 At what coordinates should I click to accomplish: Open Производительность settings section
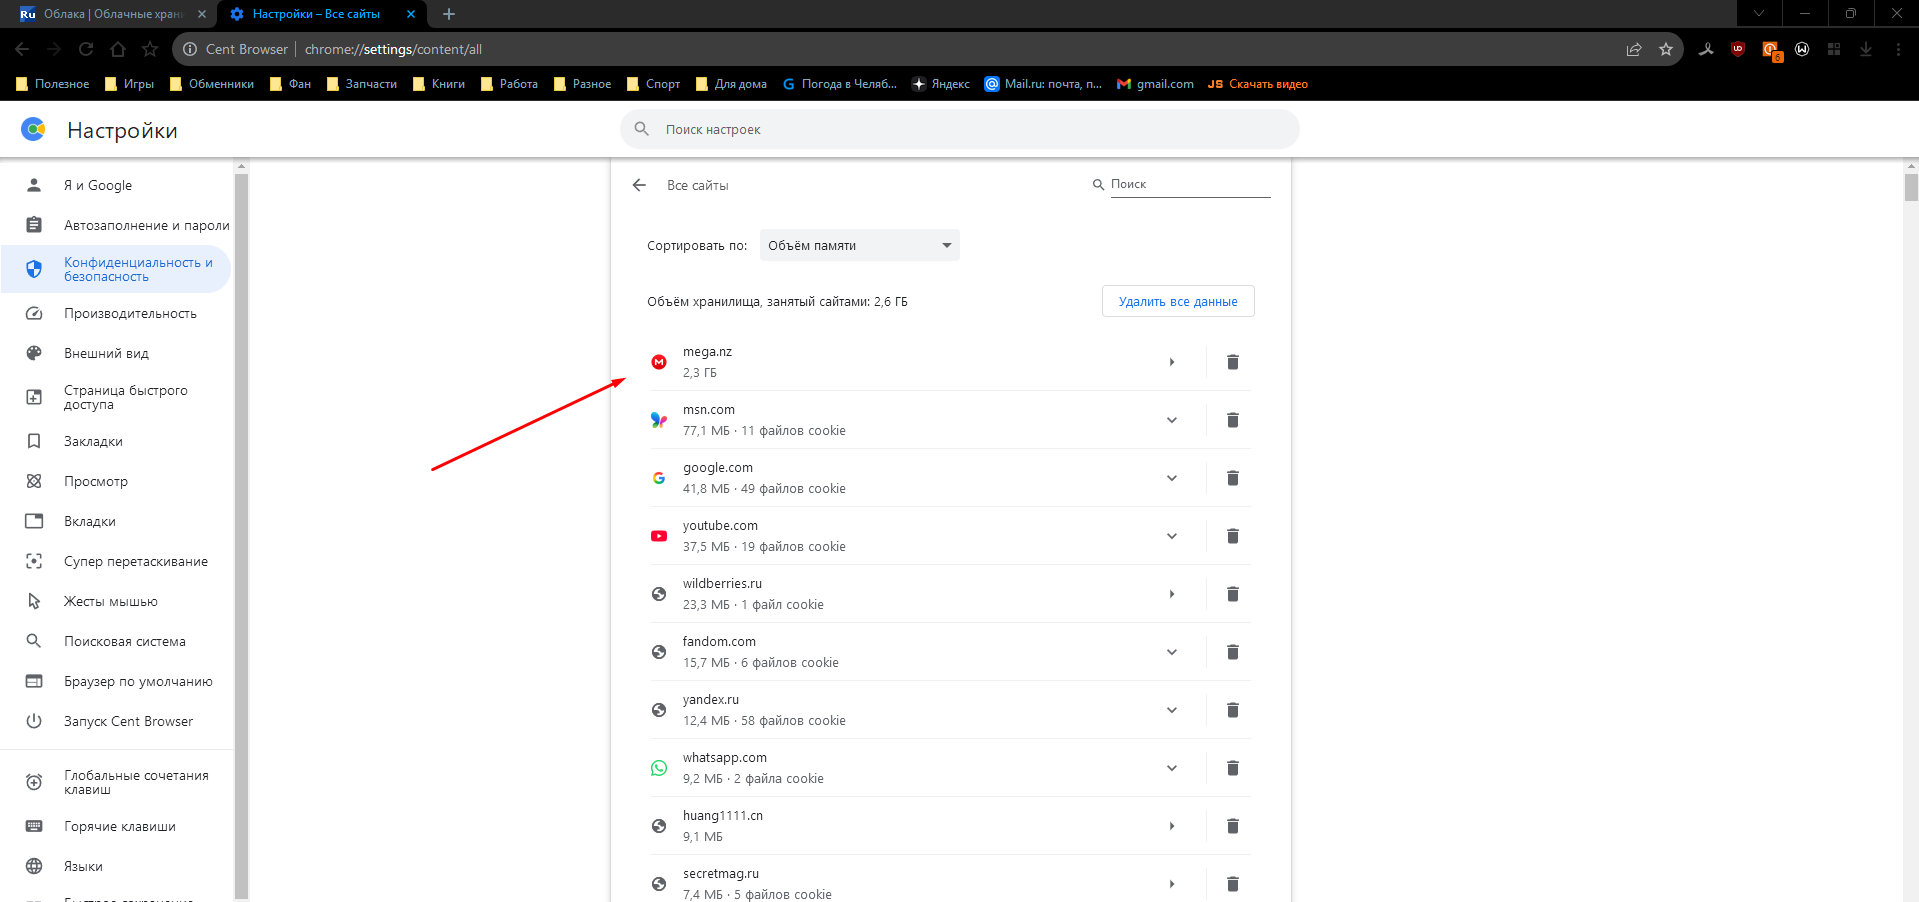click(x=130, y=313)
